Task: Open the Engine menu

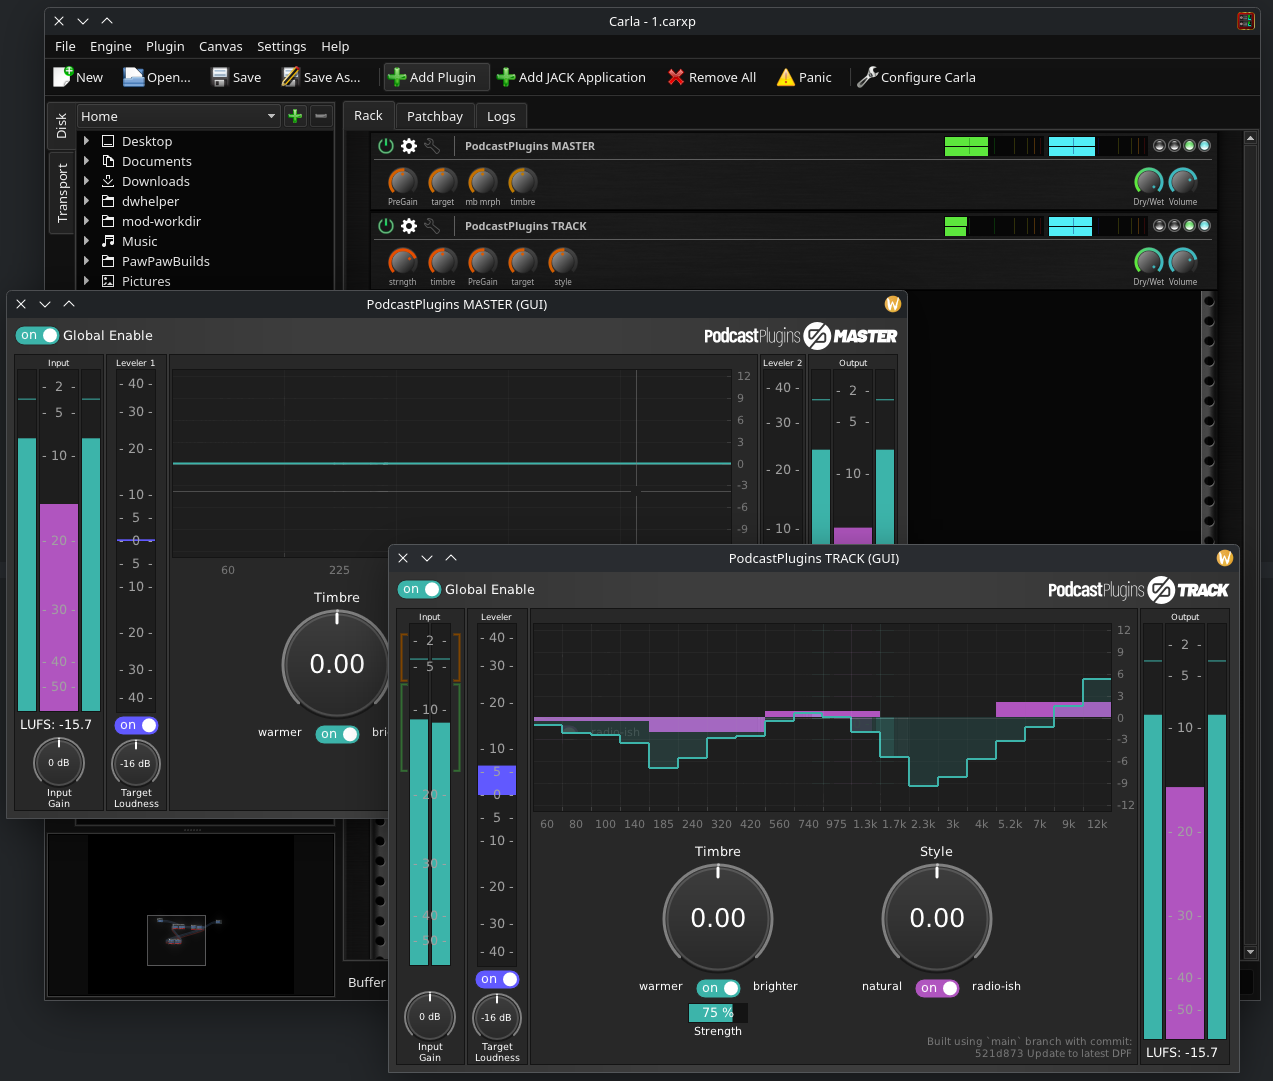Action: click(x=110, y=46)
